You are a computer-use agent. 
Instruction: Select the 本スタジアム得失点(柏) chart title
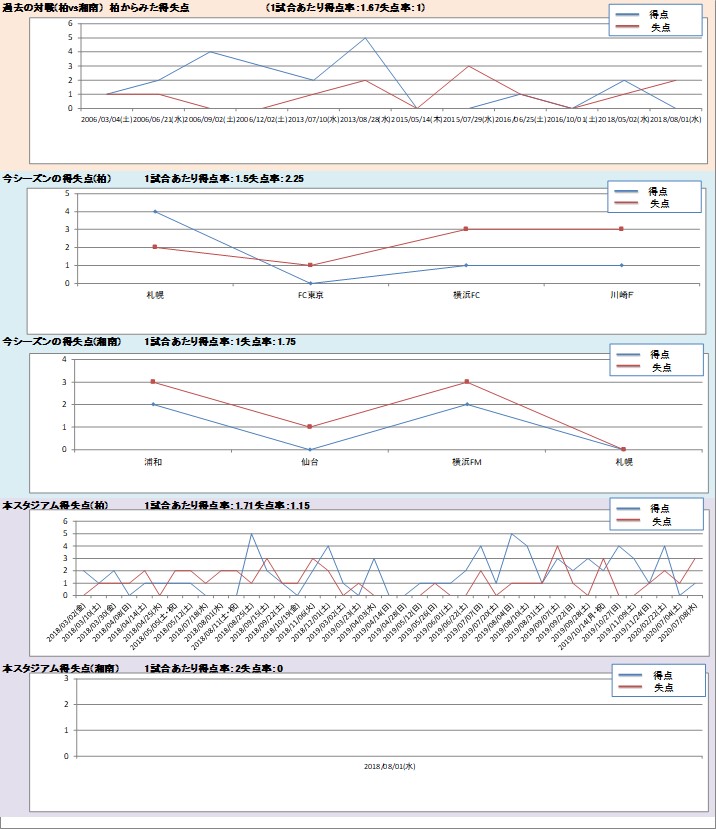(56, 506)
